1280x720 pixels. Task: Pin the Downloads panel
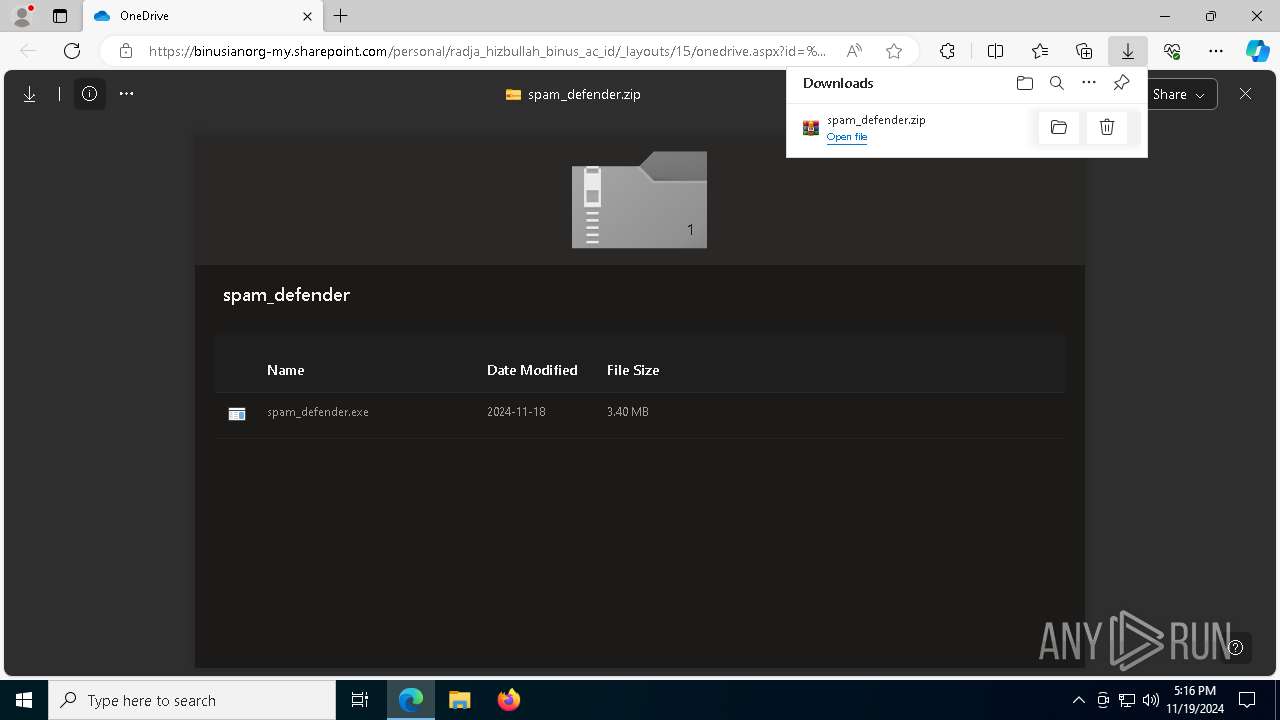point(1121,83)
